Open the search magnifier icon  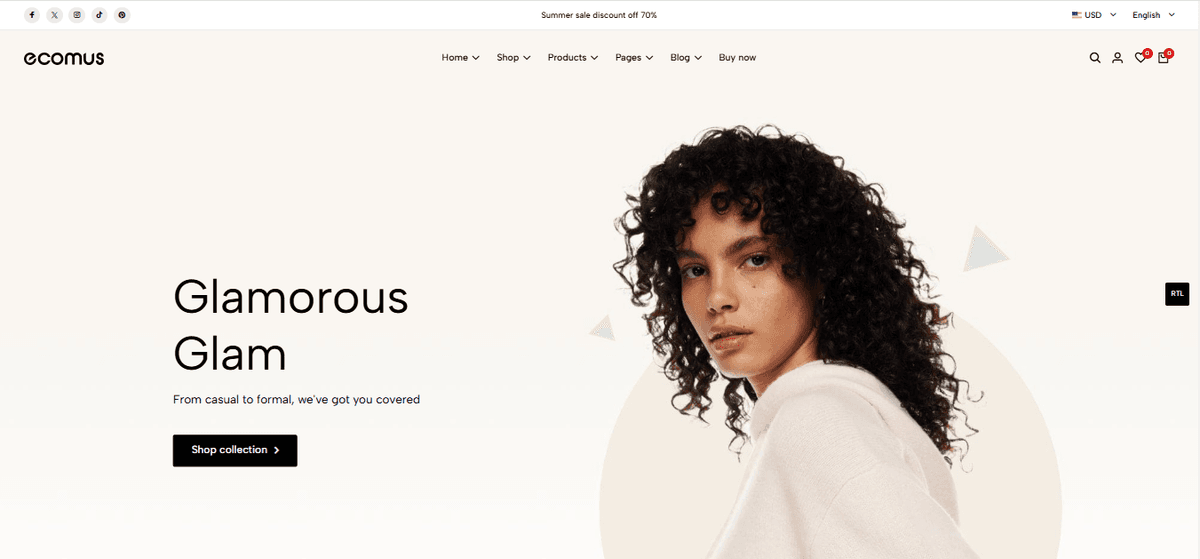pos(1095,58)
